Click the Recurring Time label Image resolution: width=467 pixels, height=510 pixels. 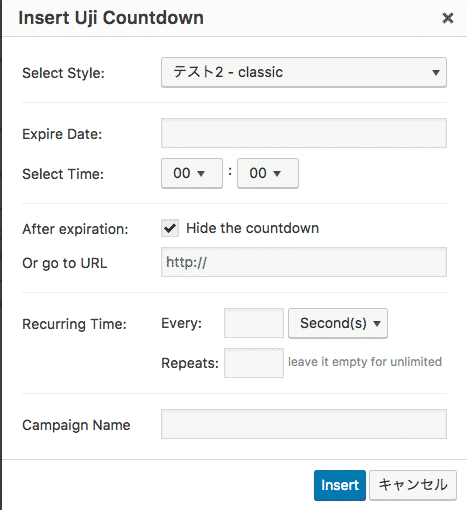[74, 324]
